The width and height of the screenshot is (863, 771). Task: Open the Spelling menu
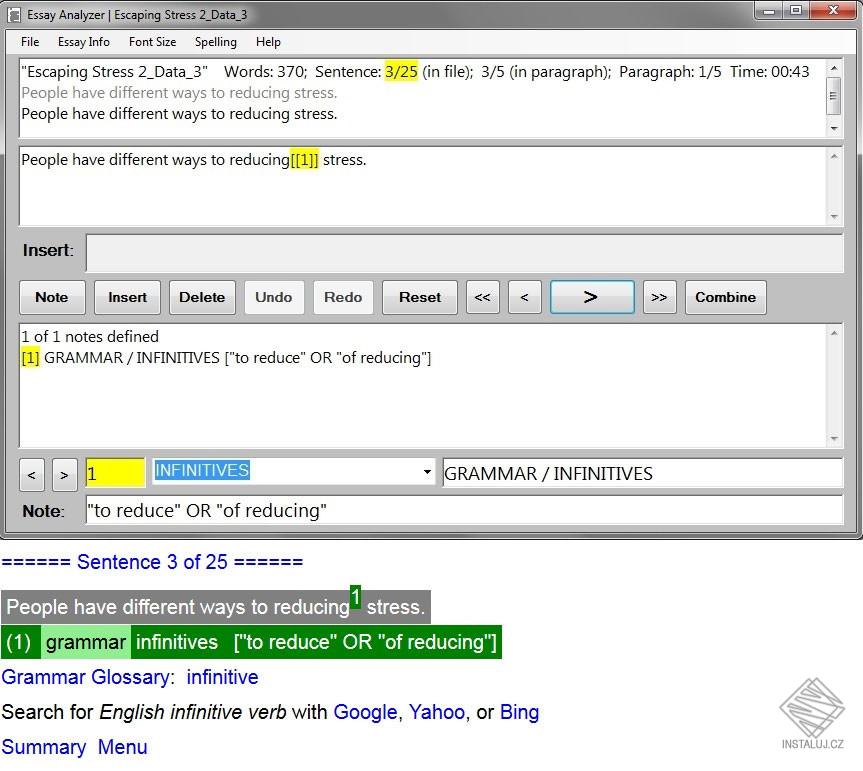coord(215,42)
